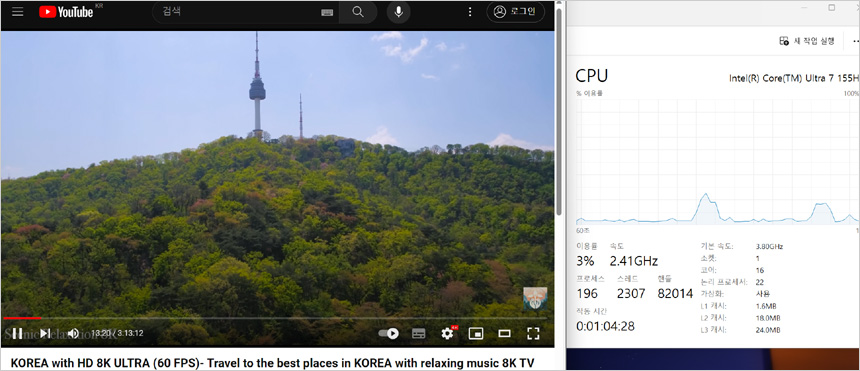
Task: Click the 18.0MB L2 cache value
Action: click(x=768, y=318)
